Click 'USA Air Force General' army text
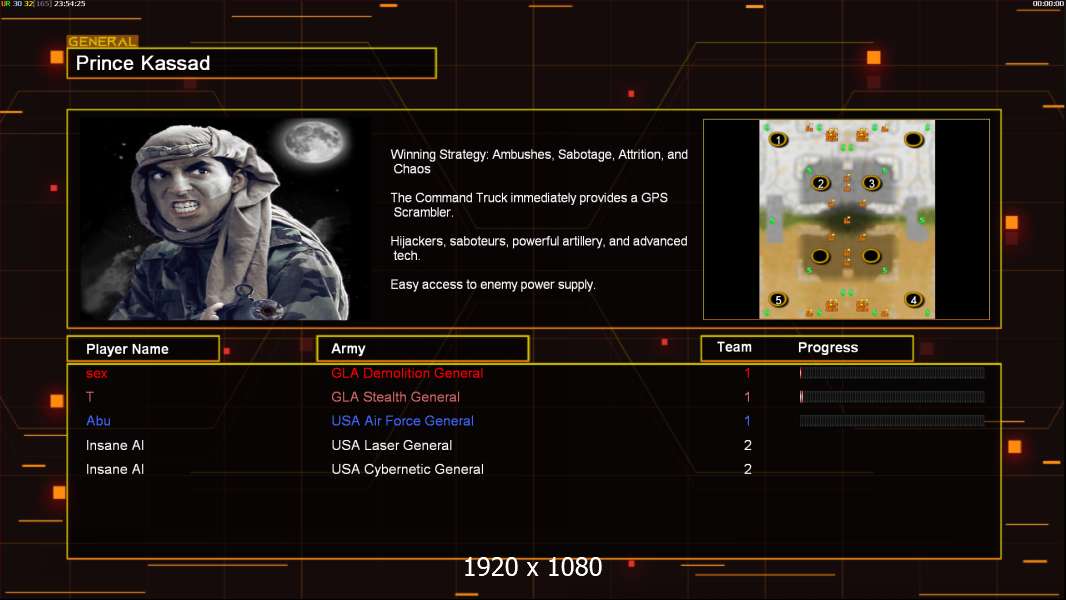 pyautogui.click(x=402, y=421)
